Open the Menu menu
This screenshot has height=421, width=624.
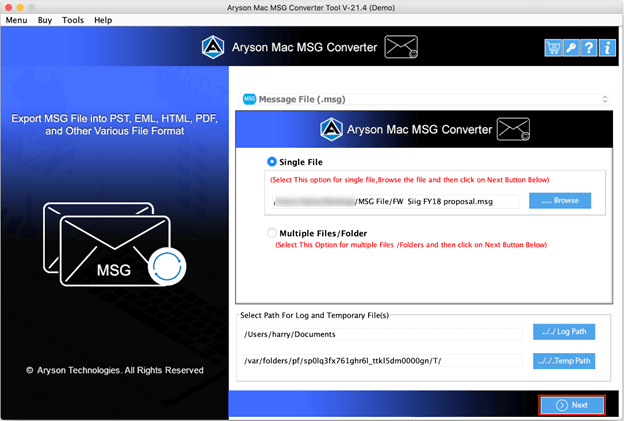(x=16, y=20)
